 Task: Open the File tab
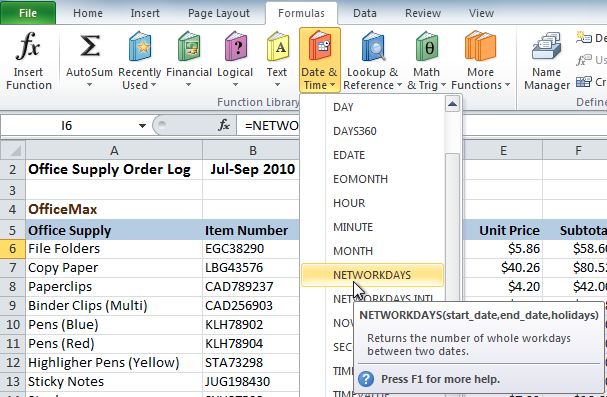tap(28, 13)
